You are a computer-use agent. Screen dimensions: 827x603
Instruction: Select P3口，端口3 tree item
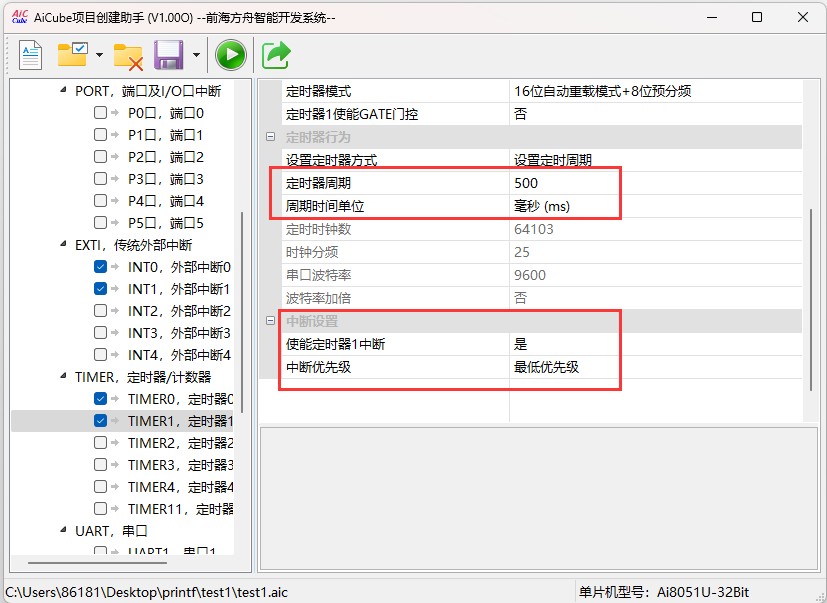coord(166,179)
